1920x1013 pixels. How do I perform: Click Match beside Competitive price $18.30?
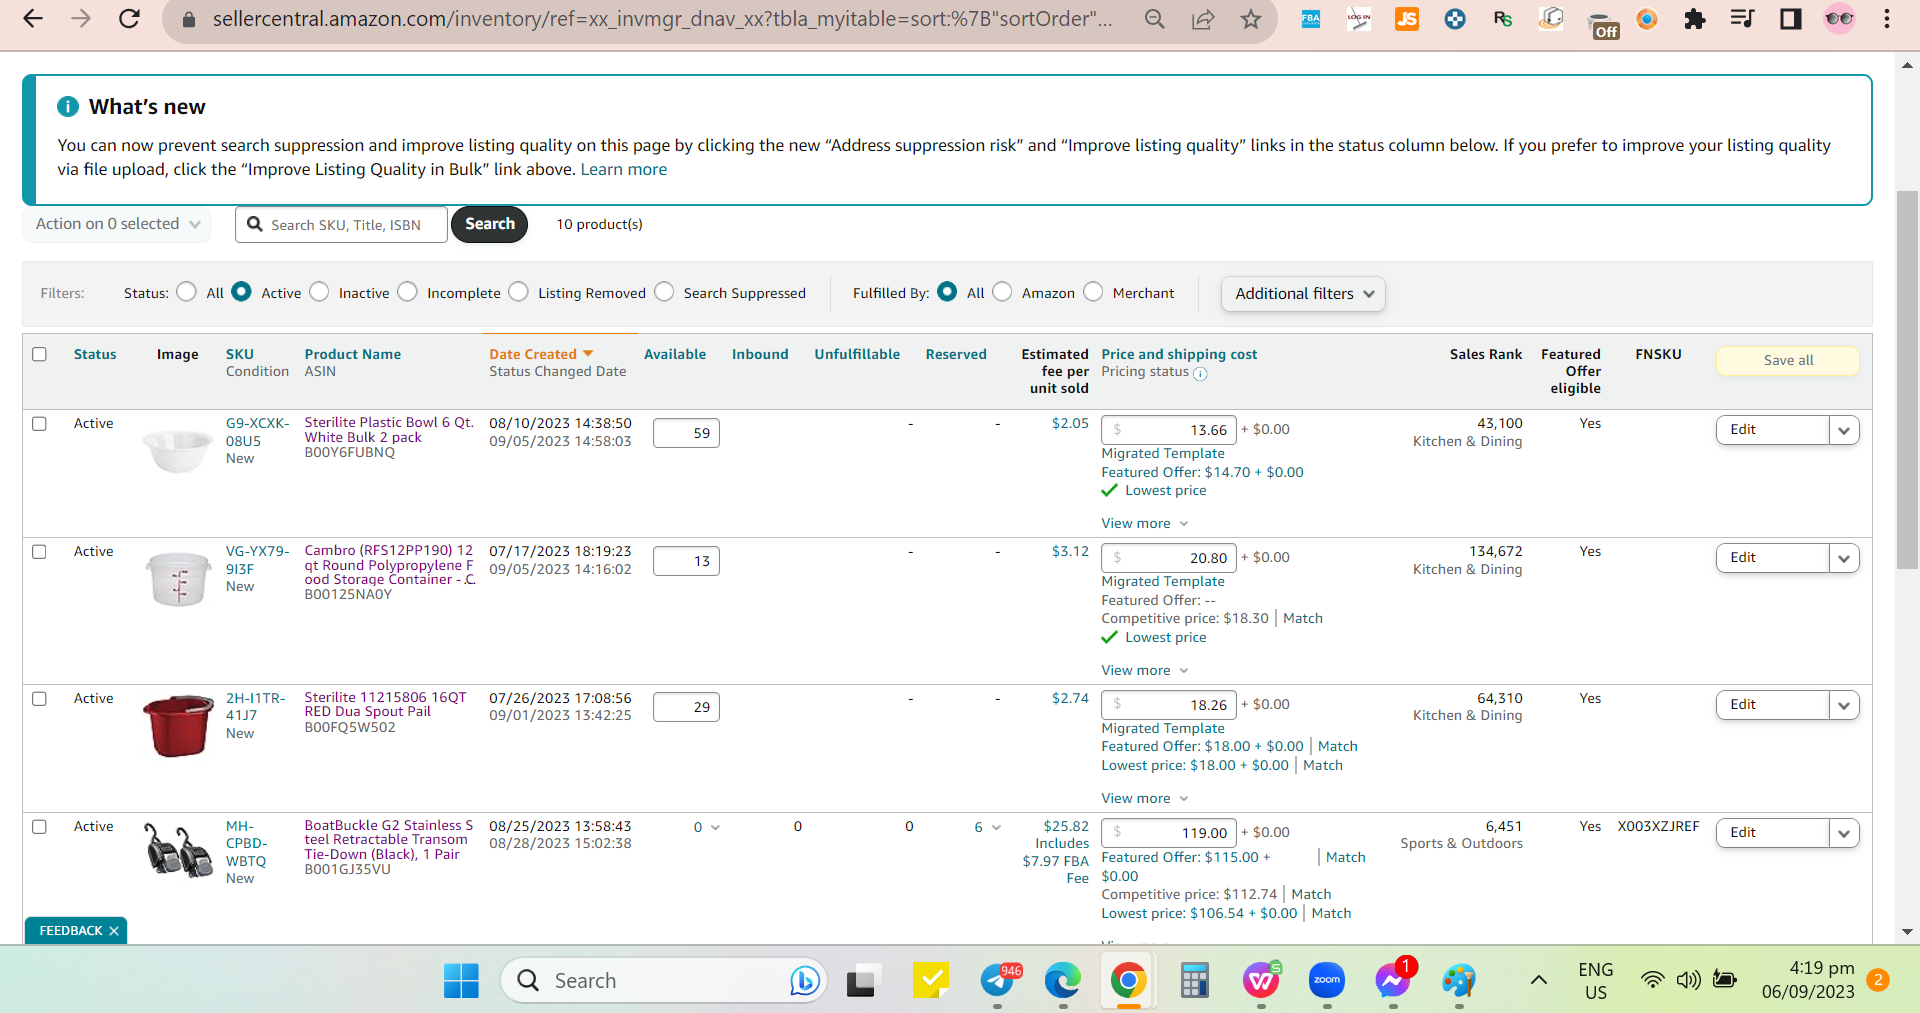(x=1303, y=618)
